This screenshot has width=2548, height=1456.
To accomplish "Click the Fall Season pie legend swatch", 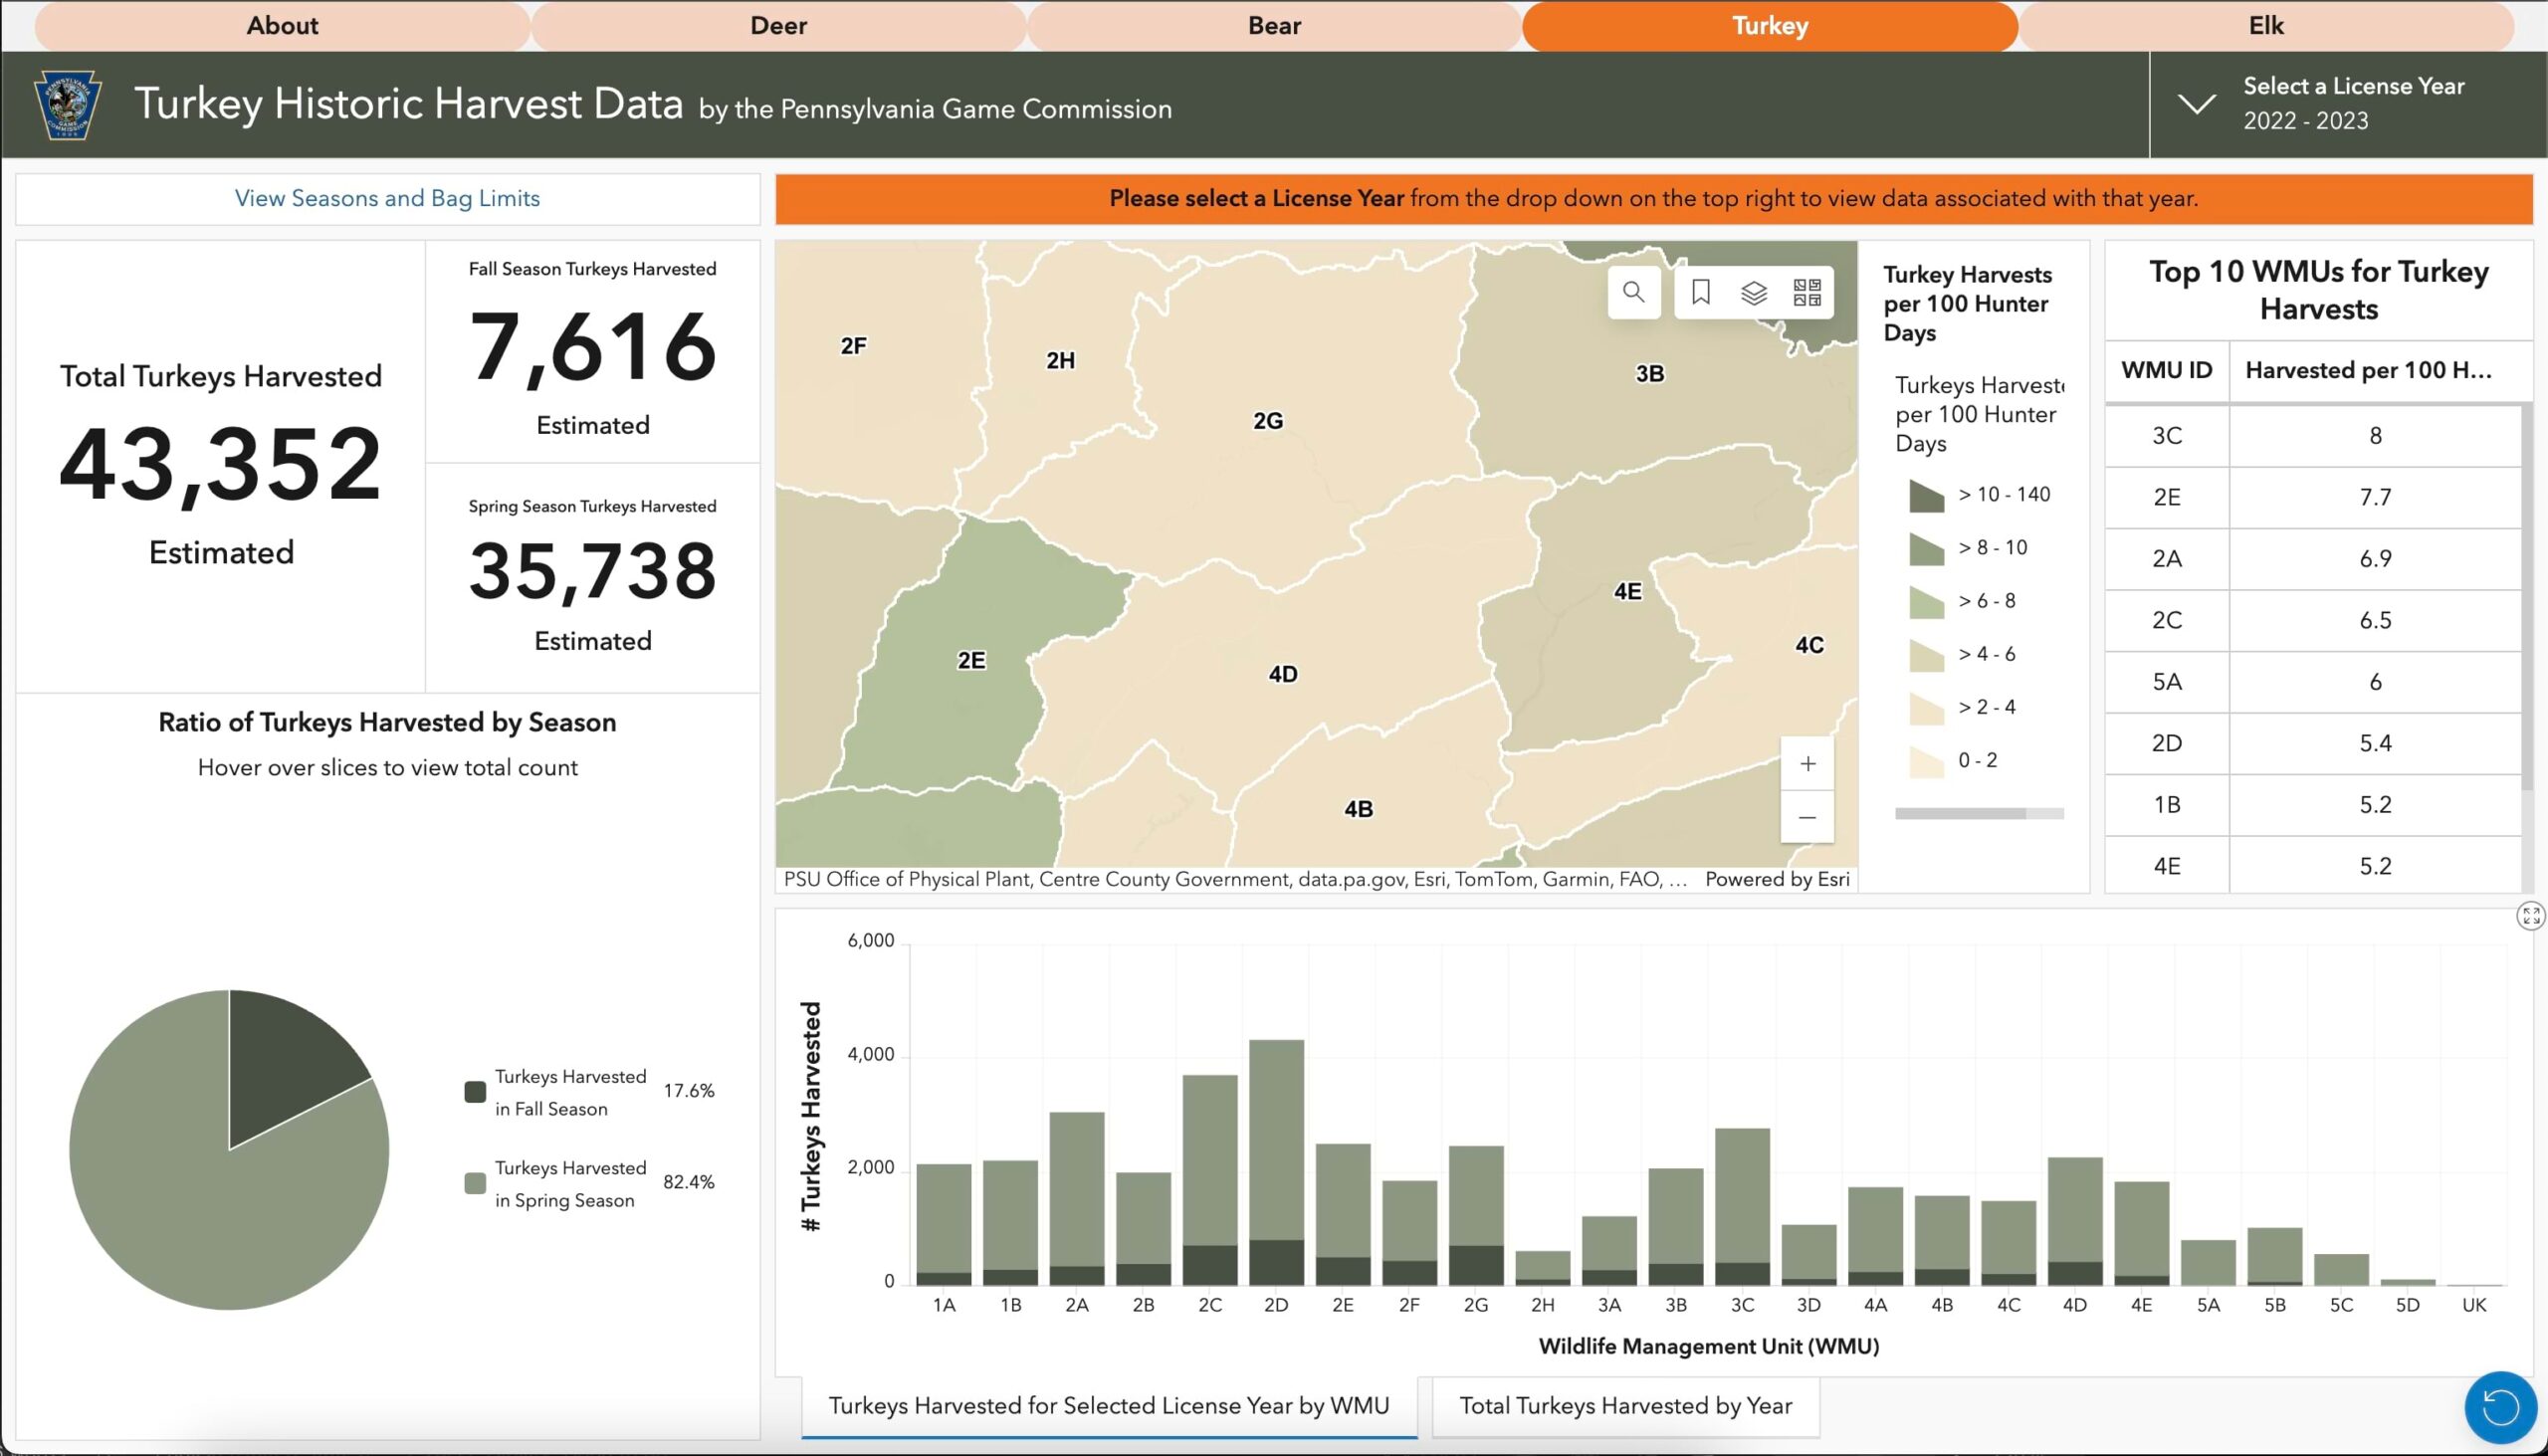I will (x=475, y=1092).
